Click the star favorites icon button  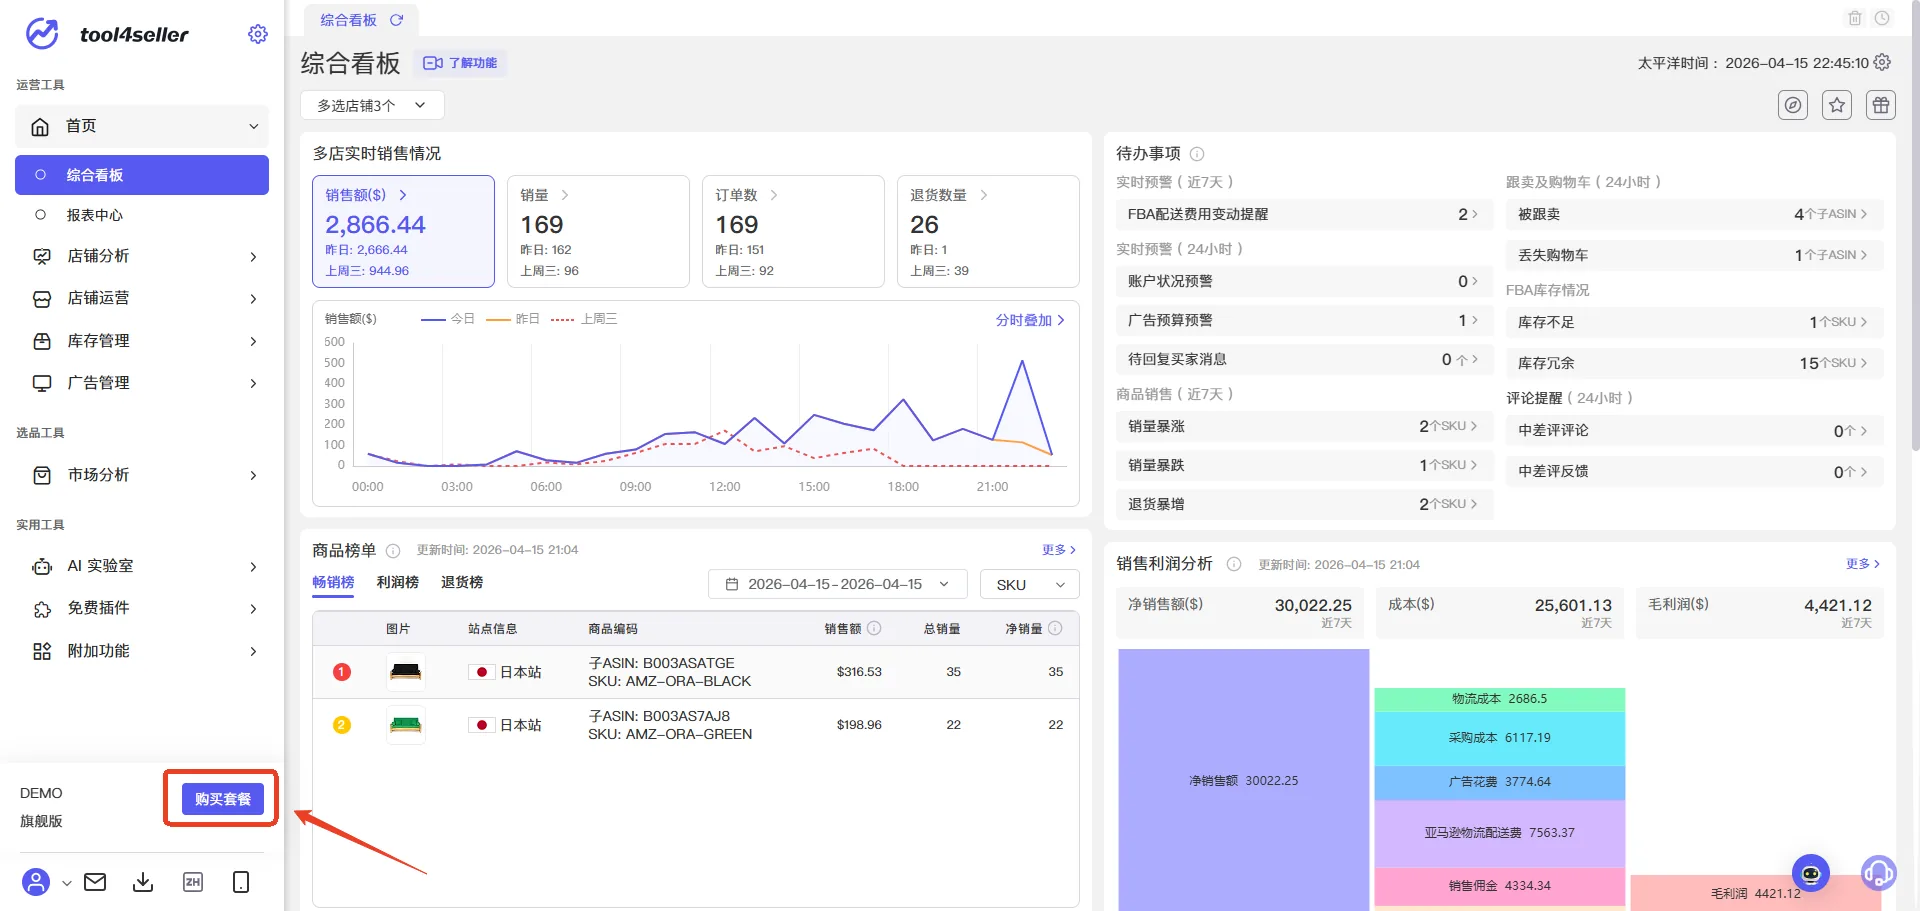pyautogui.click(x=1837, y=105)
